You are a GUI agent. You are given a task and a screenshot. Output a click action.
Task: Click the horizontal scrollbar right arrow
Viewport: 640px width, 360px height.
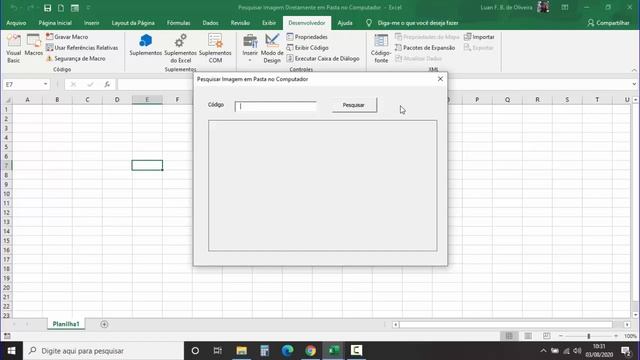coord(627,324)
